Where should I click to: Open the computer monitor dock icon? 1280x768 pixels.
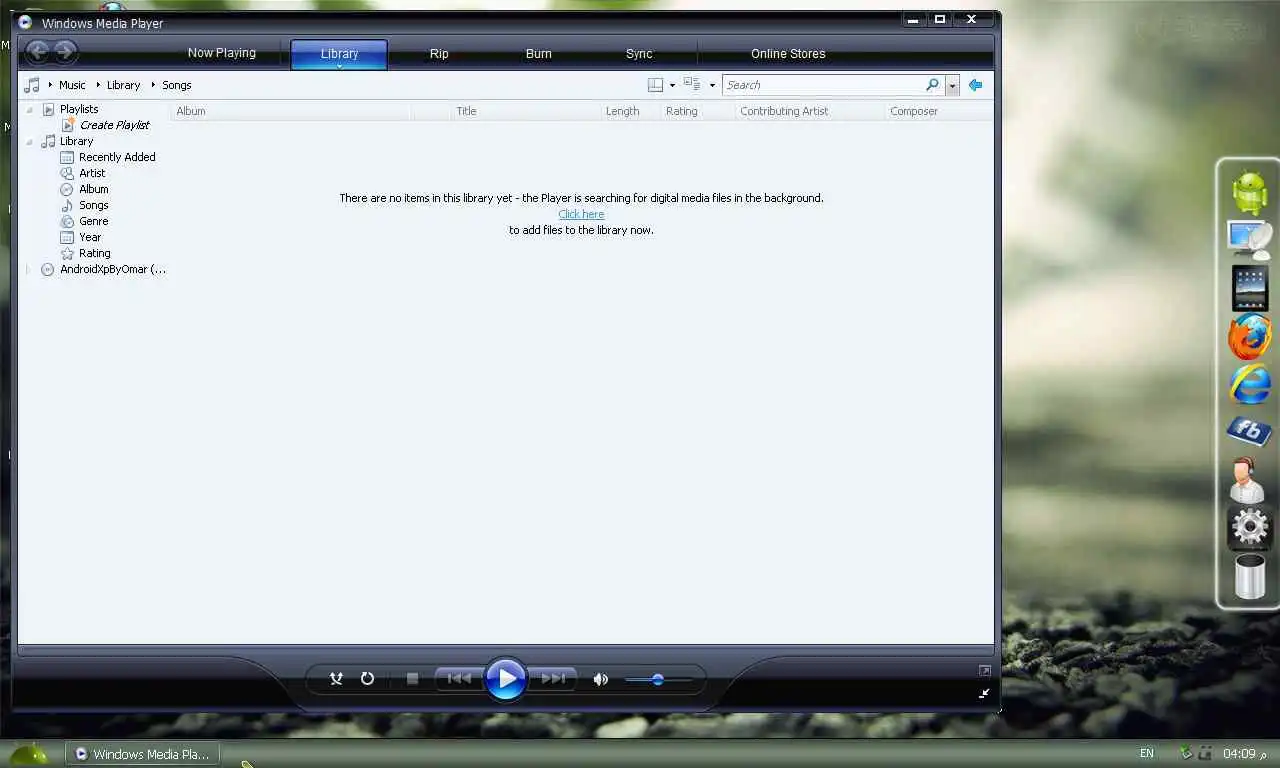pyautogui.click(x=1250, y=240)
